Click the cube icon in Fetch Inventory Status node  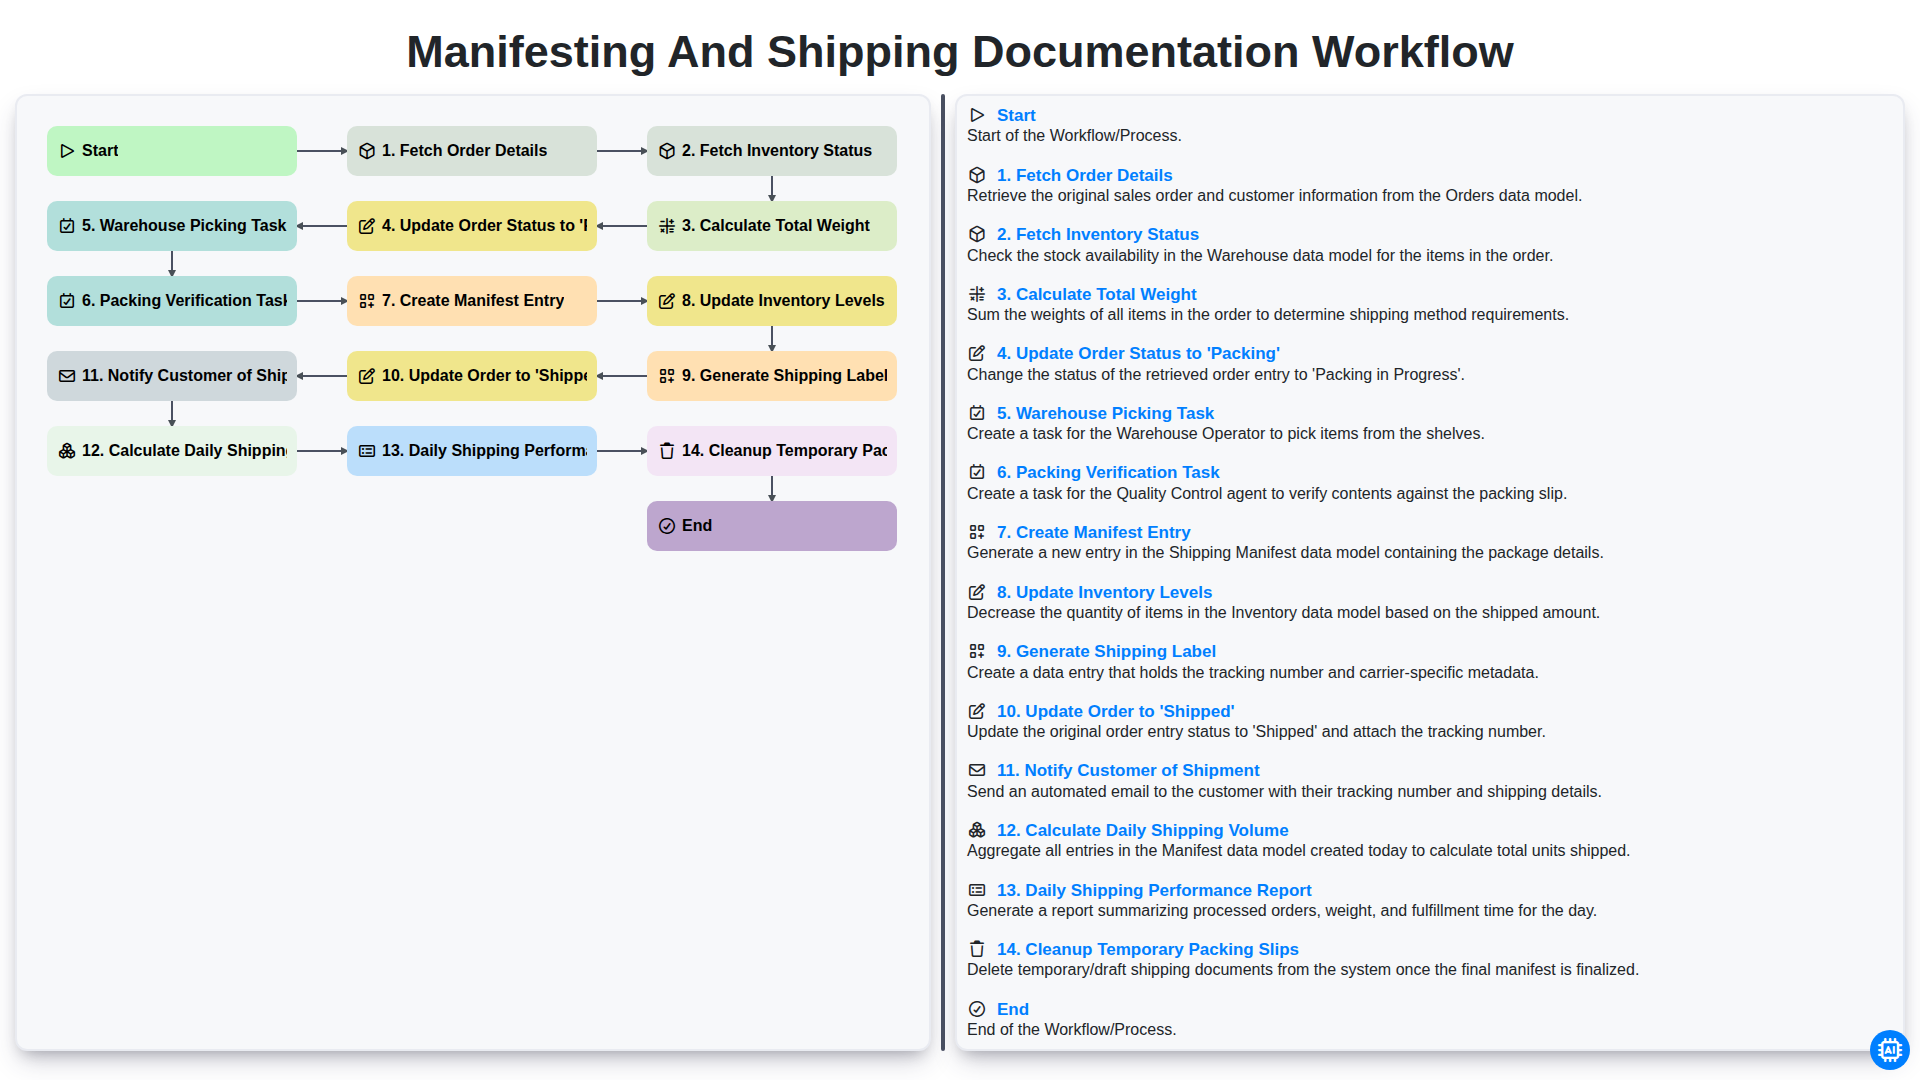667,151
